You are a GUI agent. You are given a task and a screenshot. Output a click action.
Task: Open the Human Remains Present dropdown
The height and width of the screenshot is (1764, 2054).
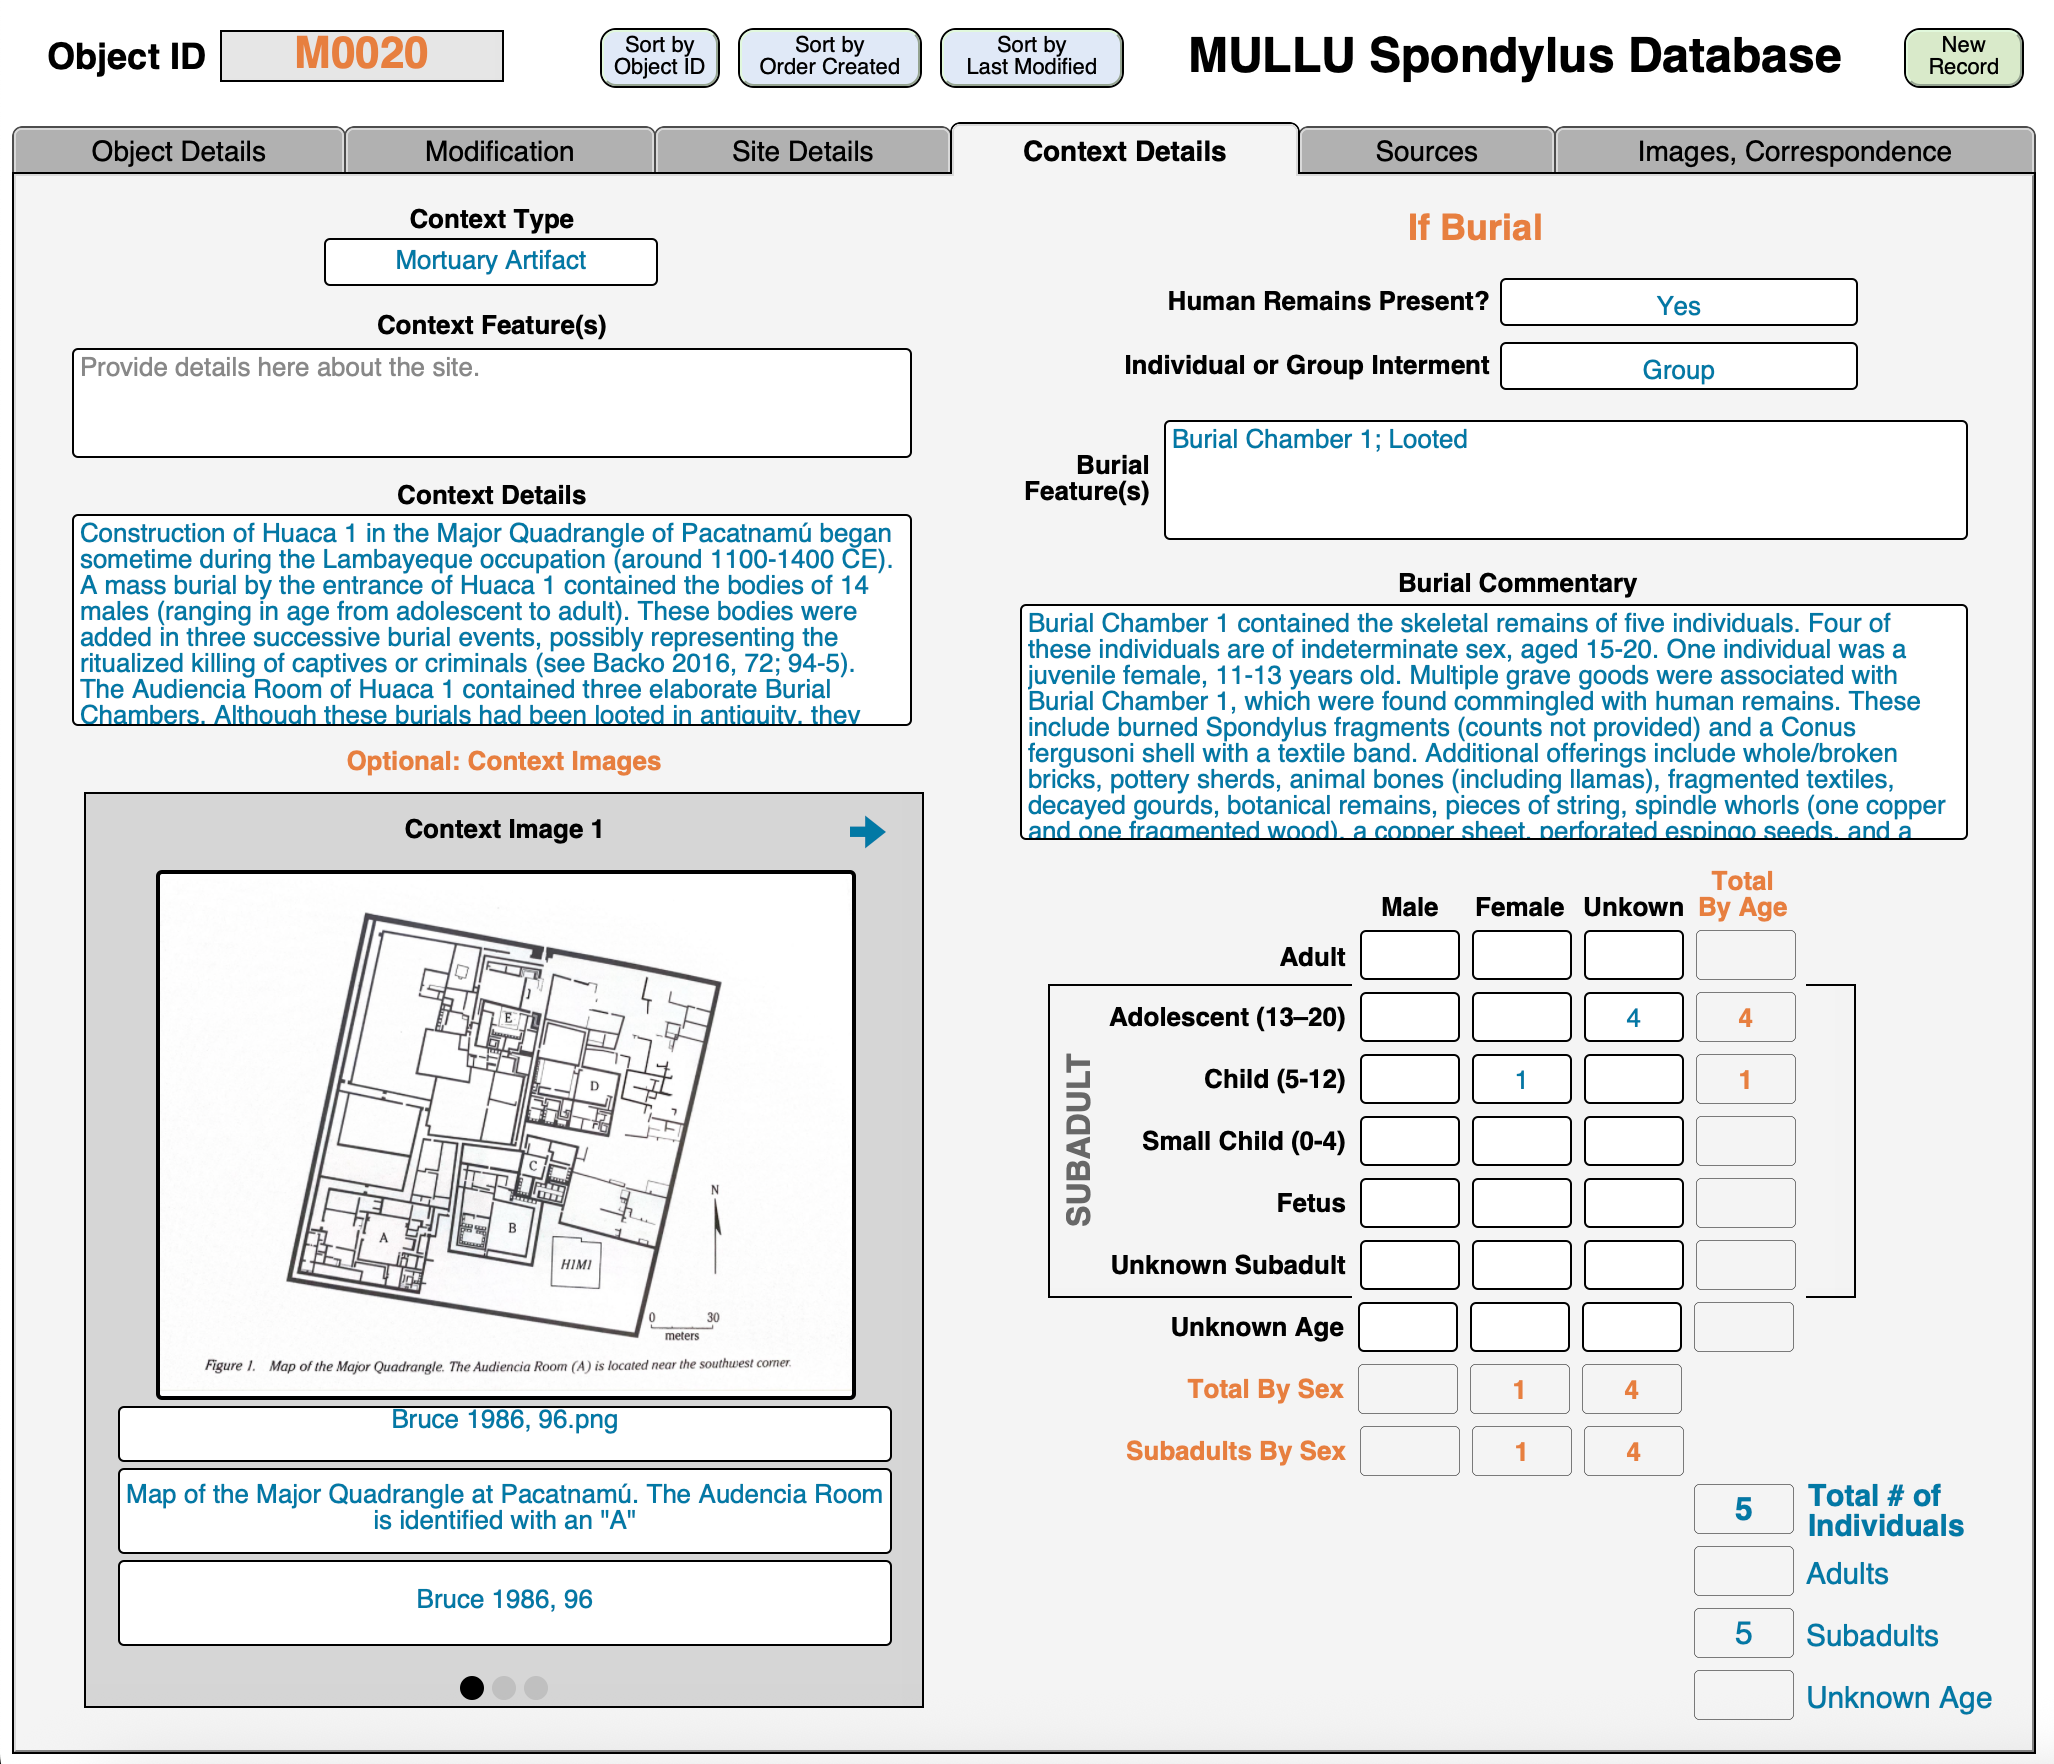1677,304
